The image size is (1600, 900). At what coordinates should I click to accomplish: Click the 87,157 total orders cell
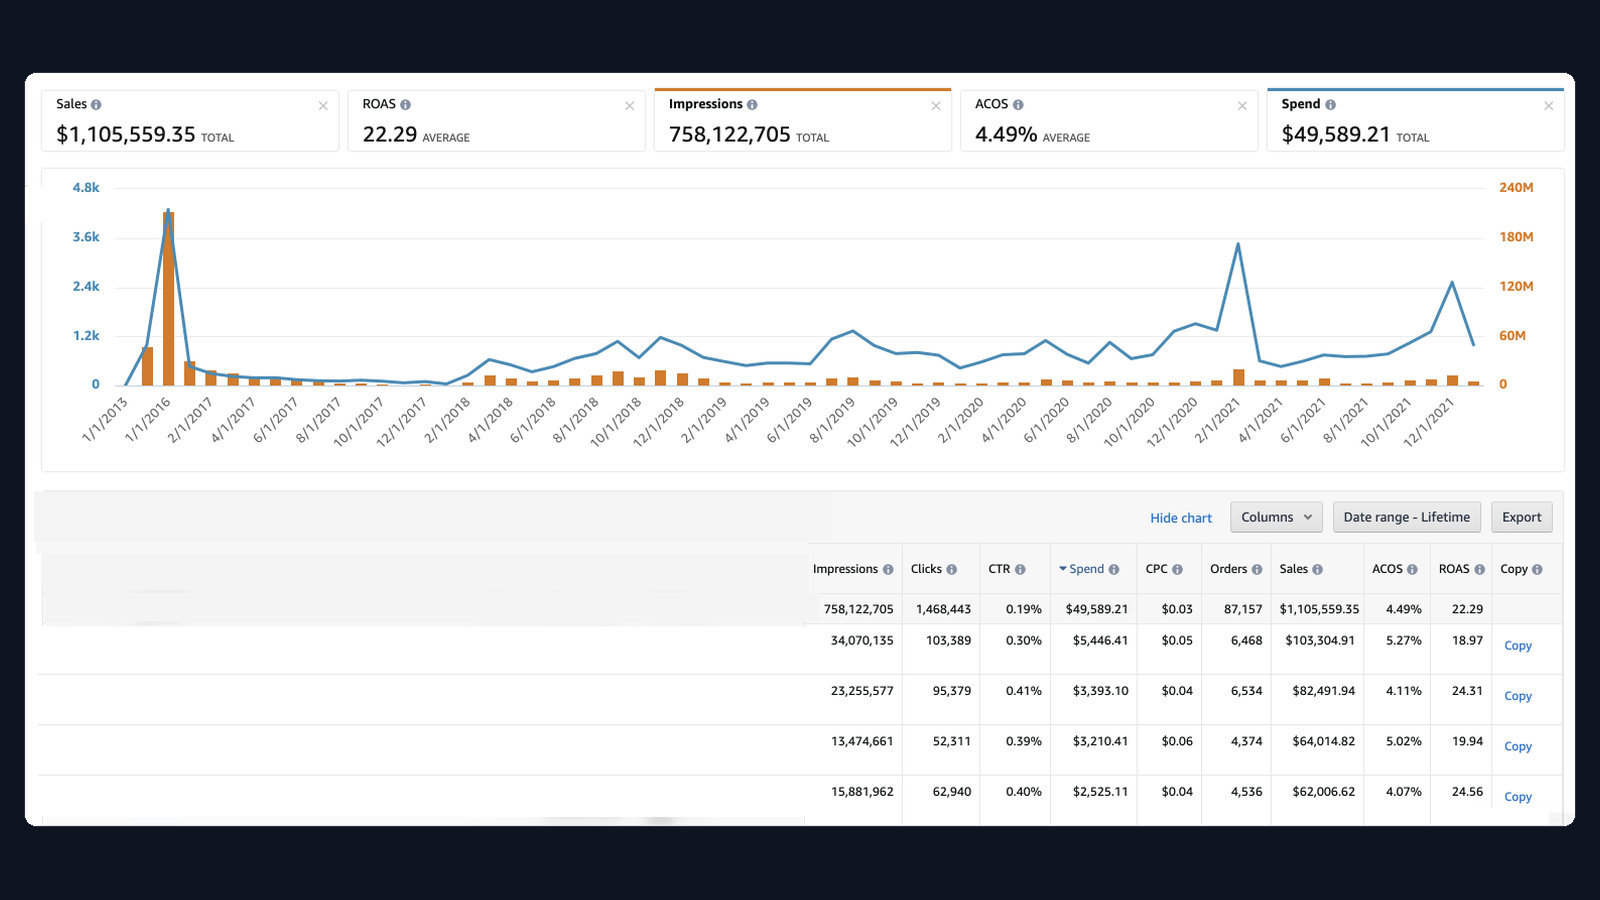pos(1243,609)
